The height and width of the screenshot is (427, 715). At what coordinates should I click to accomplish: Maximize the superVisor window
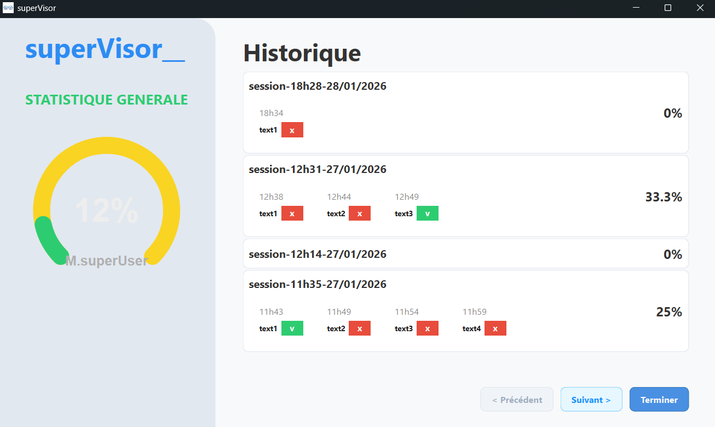tap(668, 8)
